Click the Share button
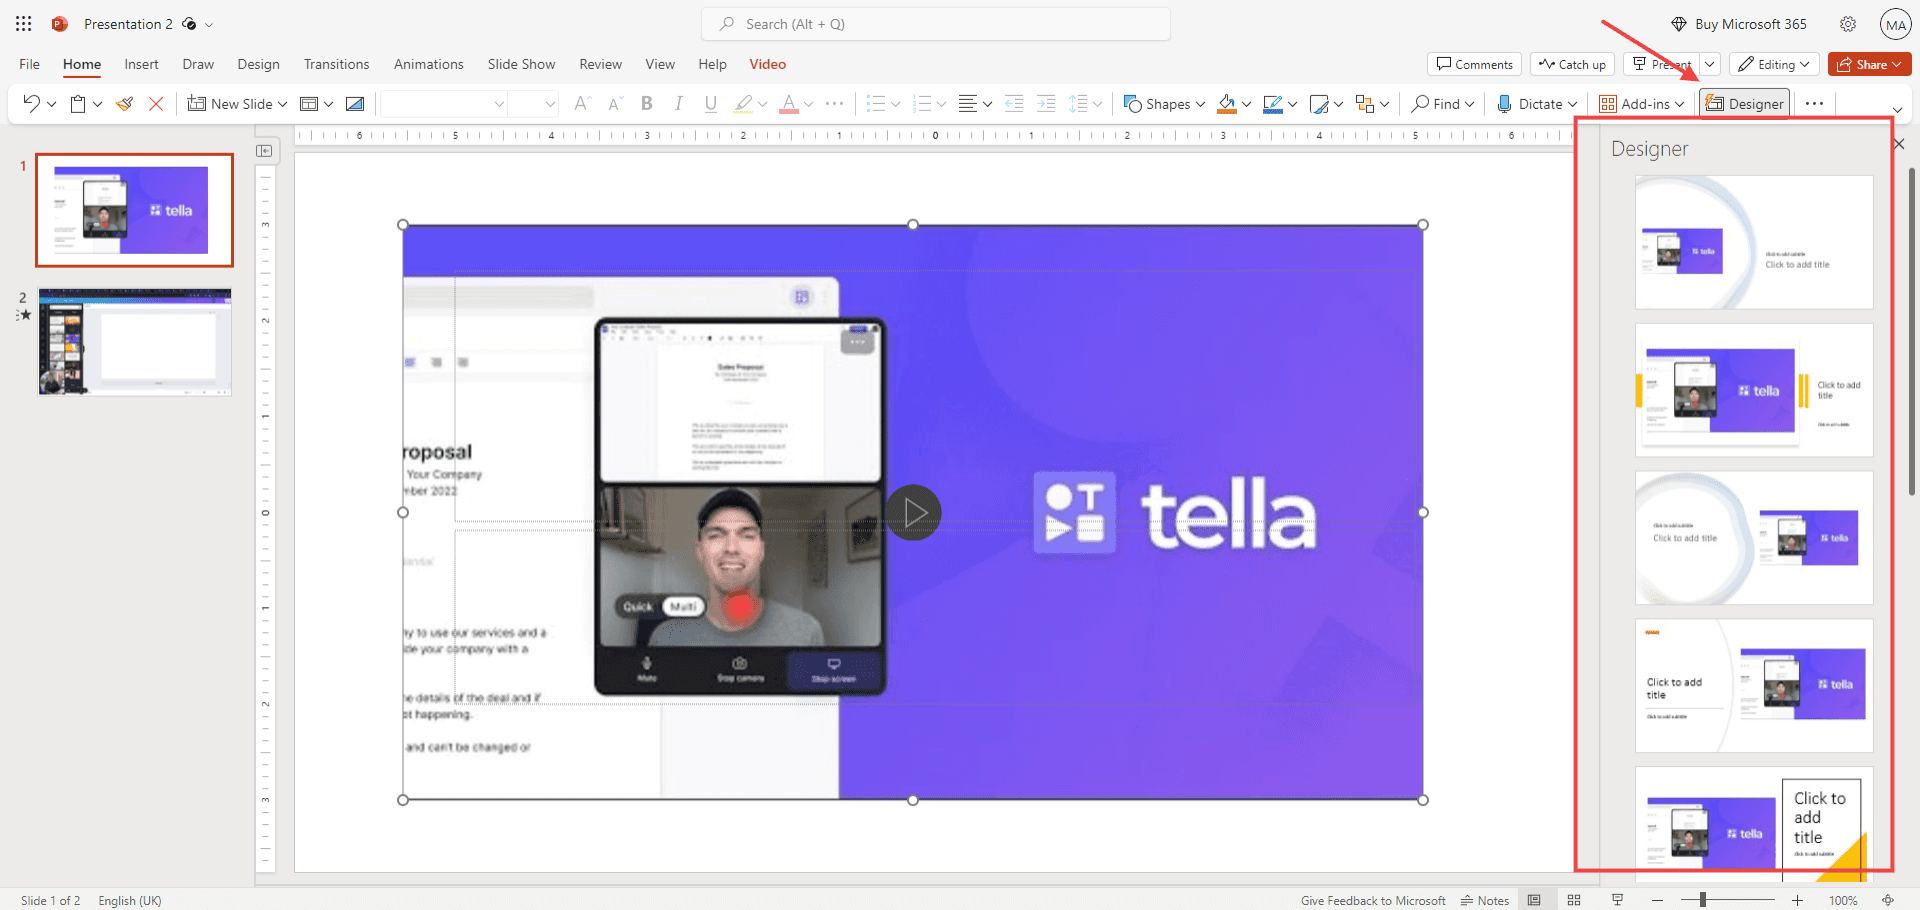1920x910 pixels. 1869,64
